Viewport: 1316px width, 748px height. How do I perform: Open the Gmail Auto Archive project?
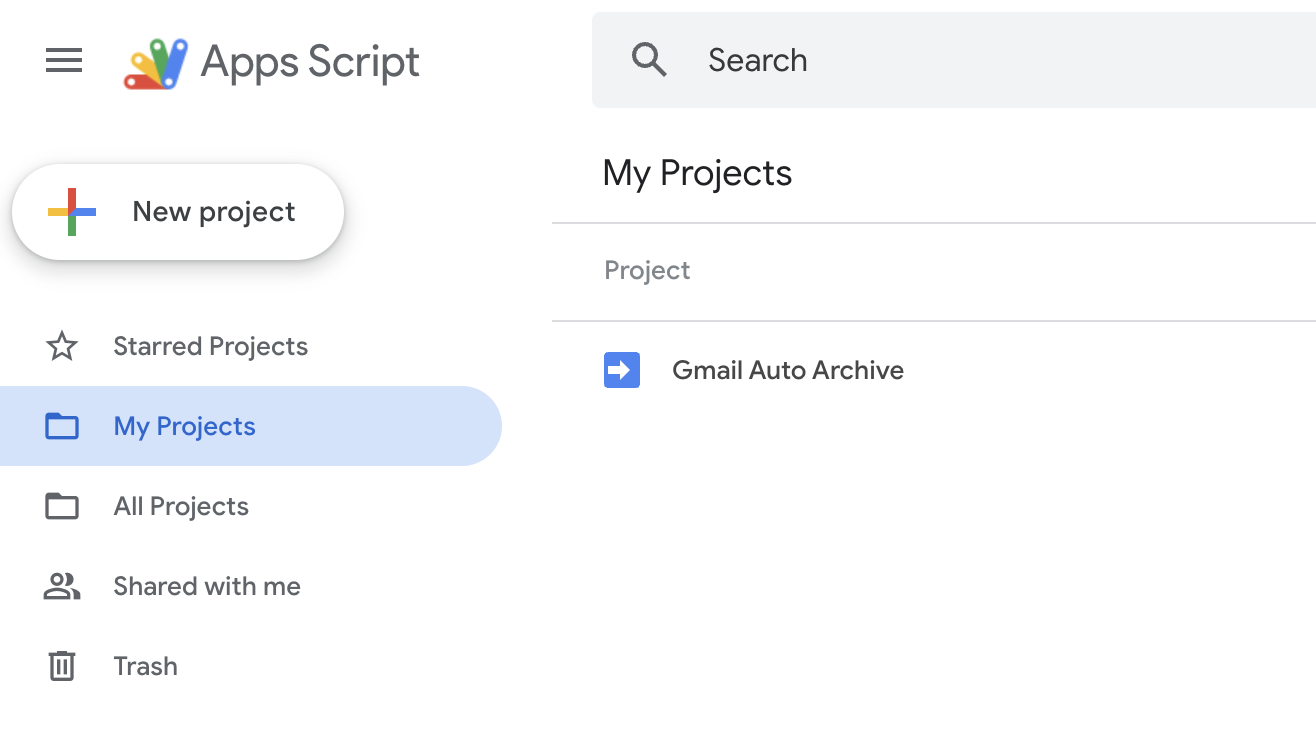pyautogui.click(x=788, y=370)
